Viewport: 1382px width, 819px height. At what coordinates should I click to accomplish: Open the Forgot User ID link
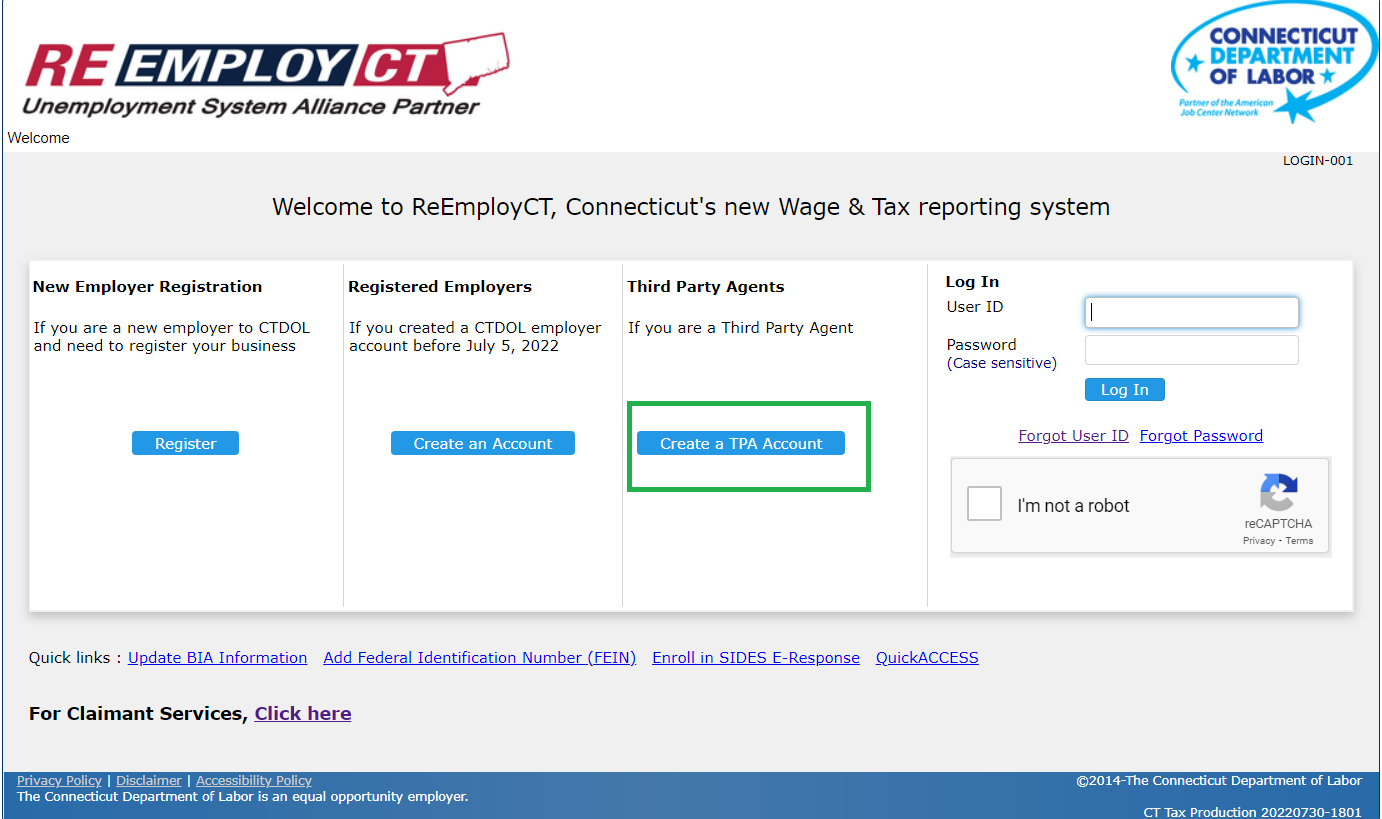tap(1073, 436)
